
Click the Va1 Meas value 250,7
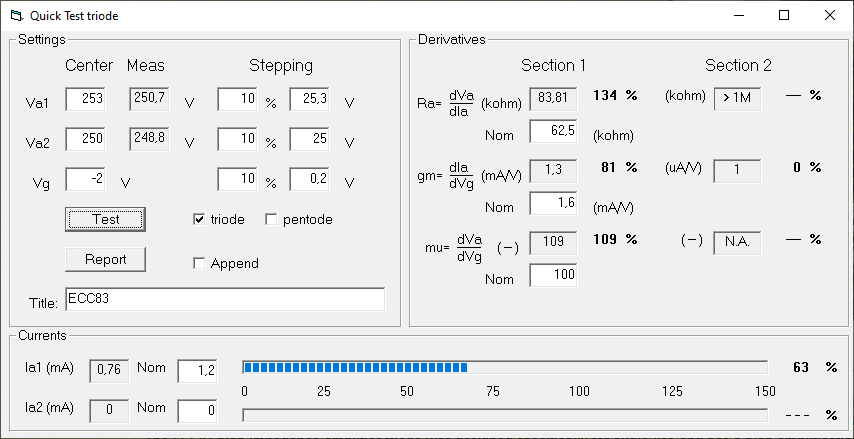149,99
